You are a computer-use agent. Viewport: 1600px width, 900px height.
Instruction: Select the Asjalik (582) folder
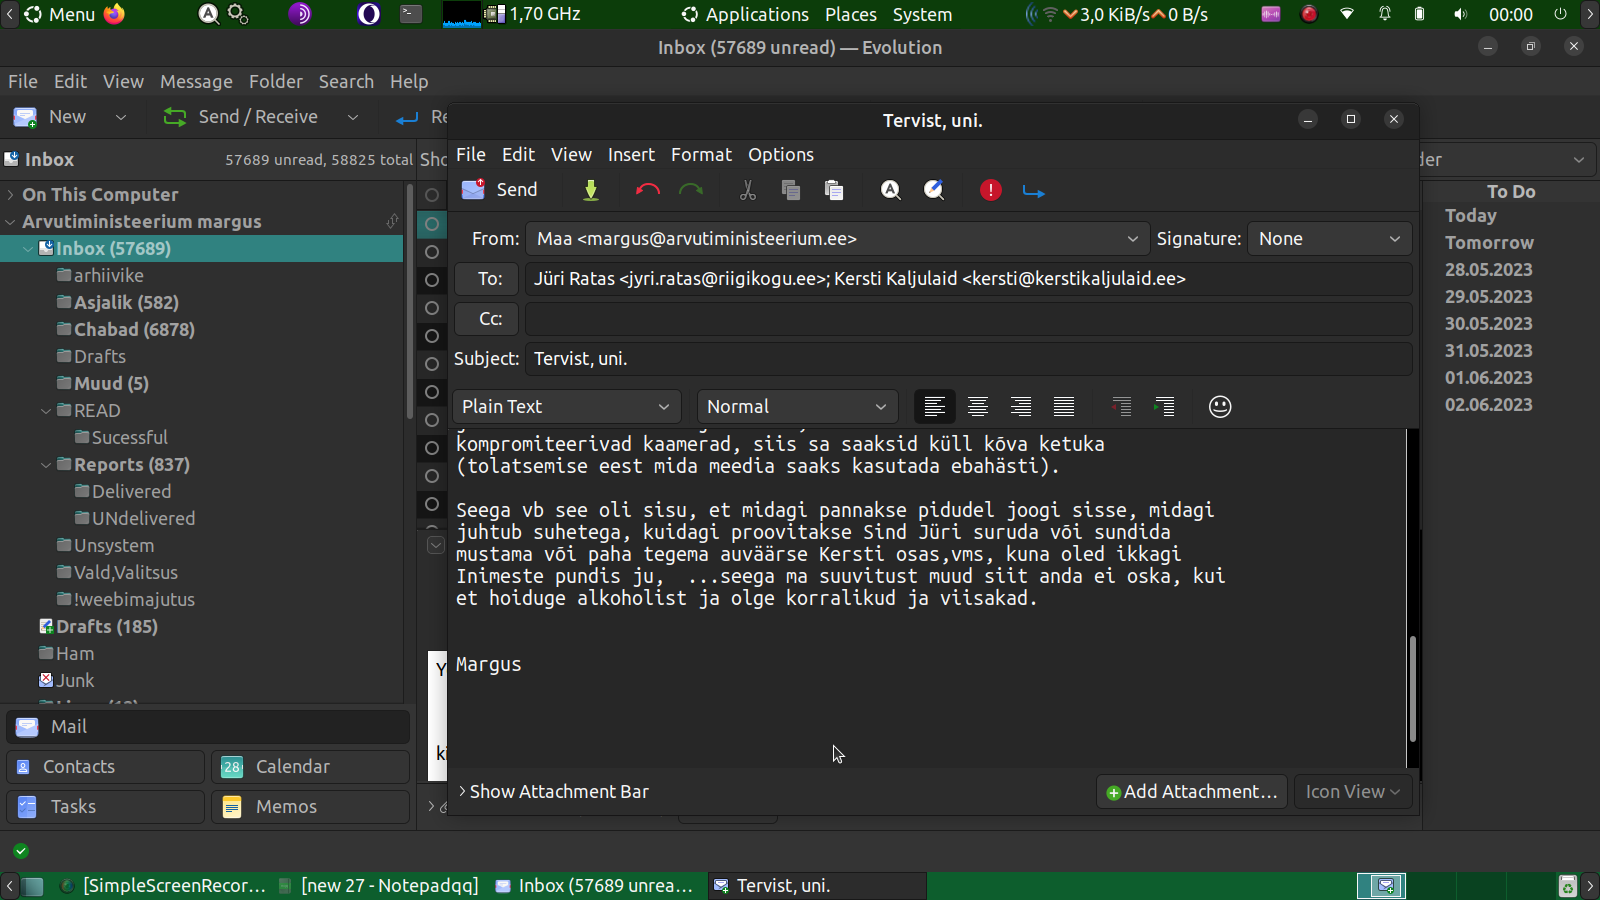pyautogui.click(x=126, y=303)
